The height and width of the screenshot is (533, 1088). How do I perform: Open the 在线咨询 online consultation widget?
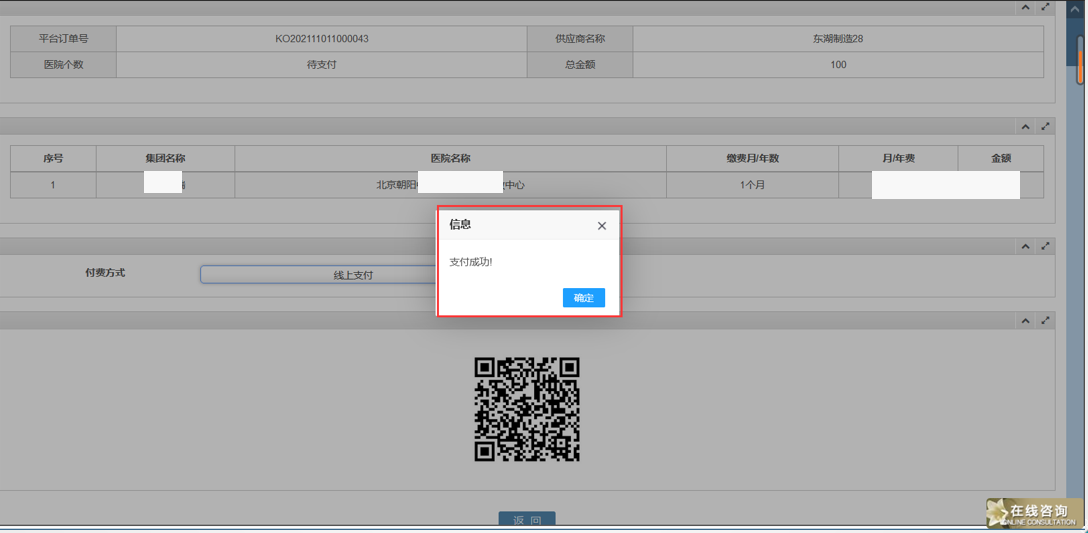click(1035, 513)
